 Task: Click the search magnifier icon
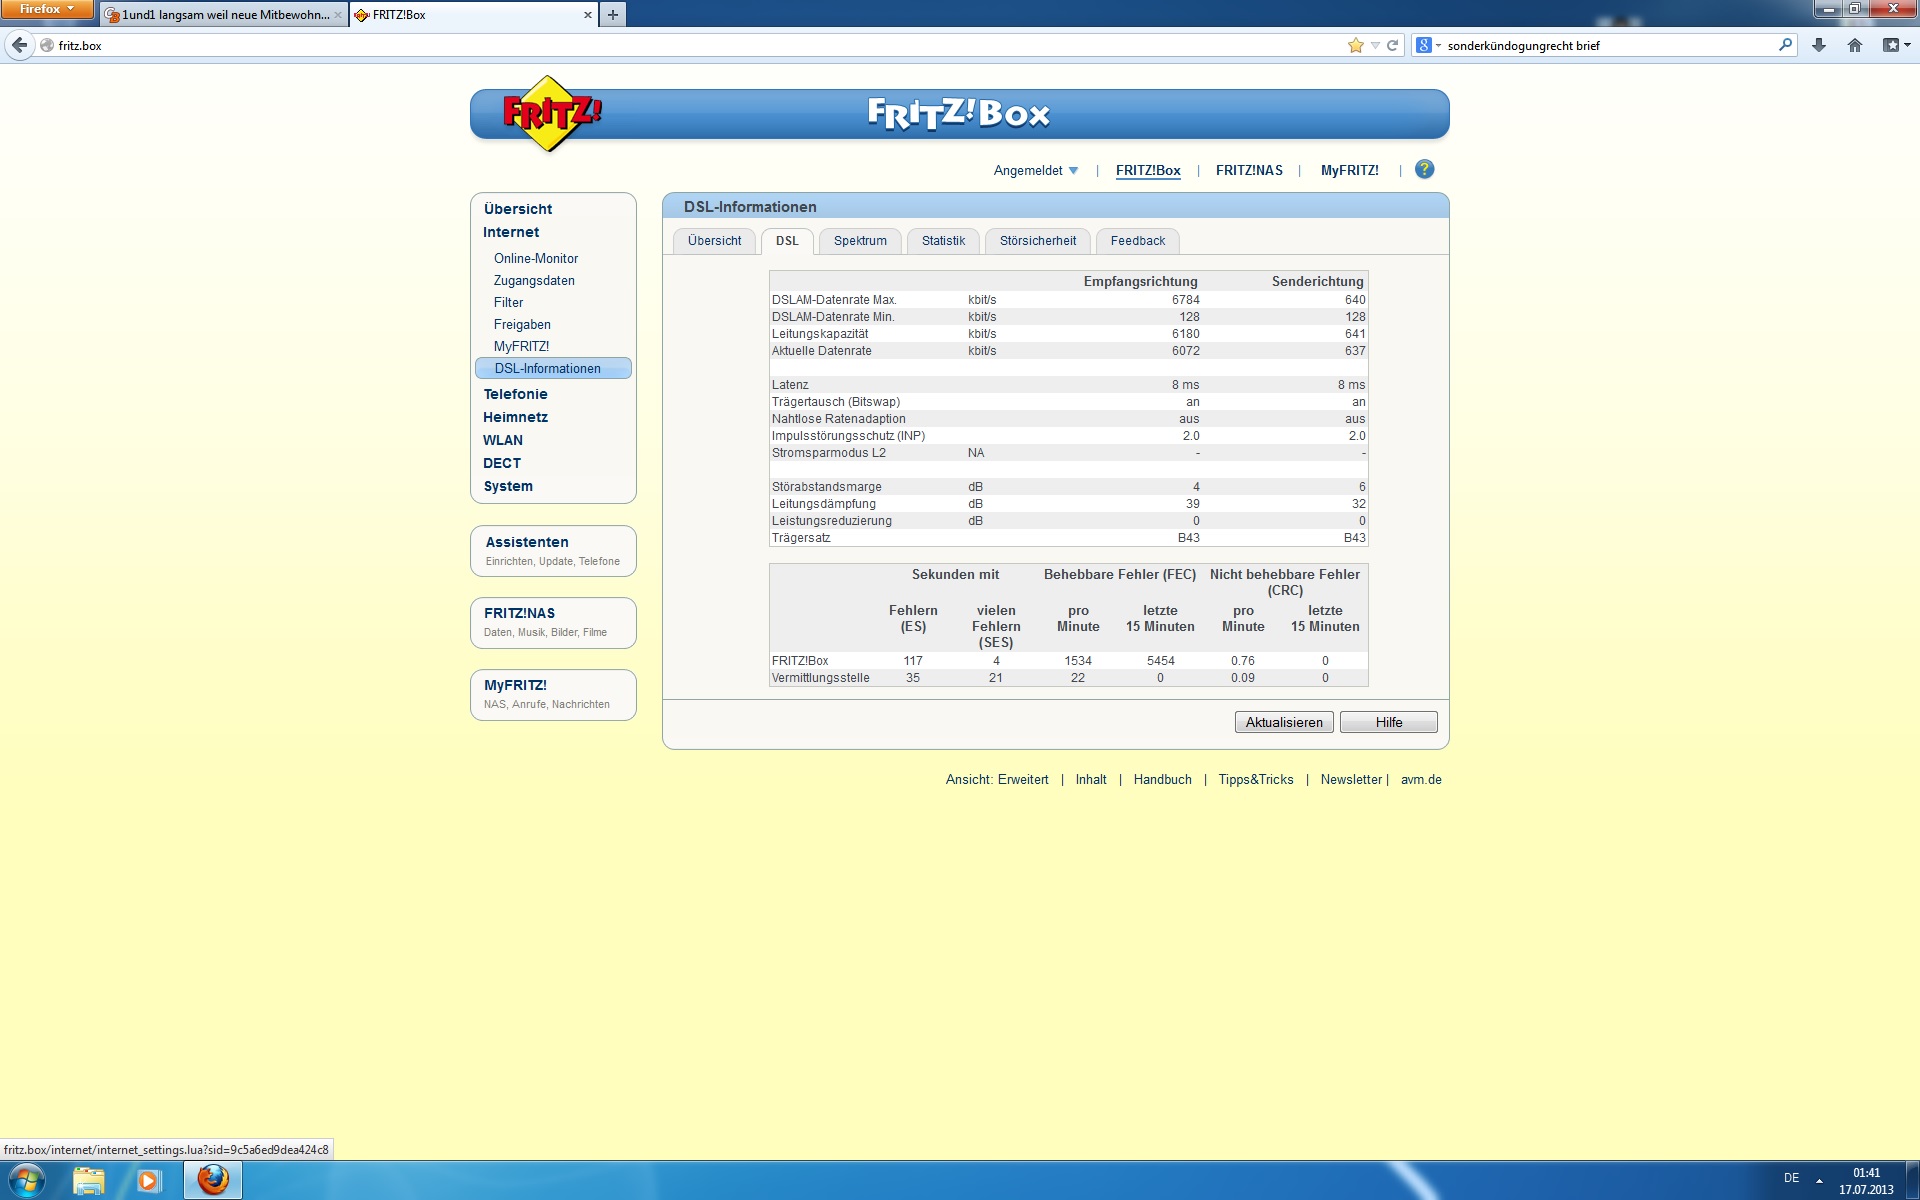point(1785,45)
